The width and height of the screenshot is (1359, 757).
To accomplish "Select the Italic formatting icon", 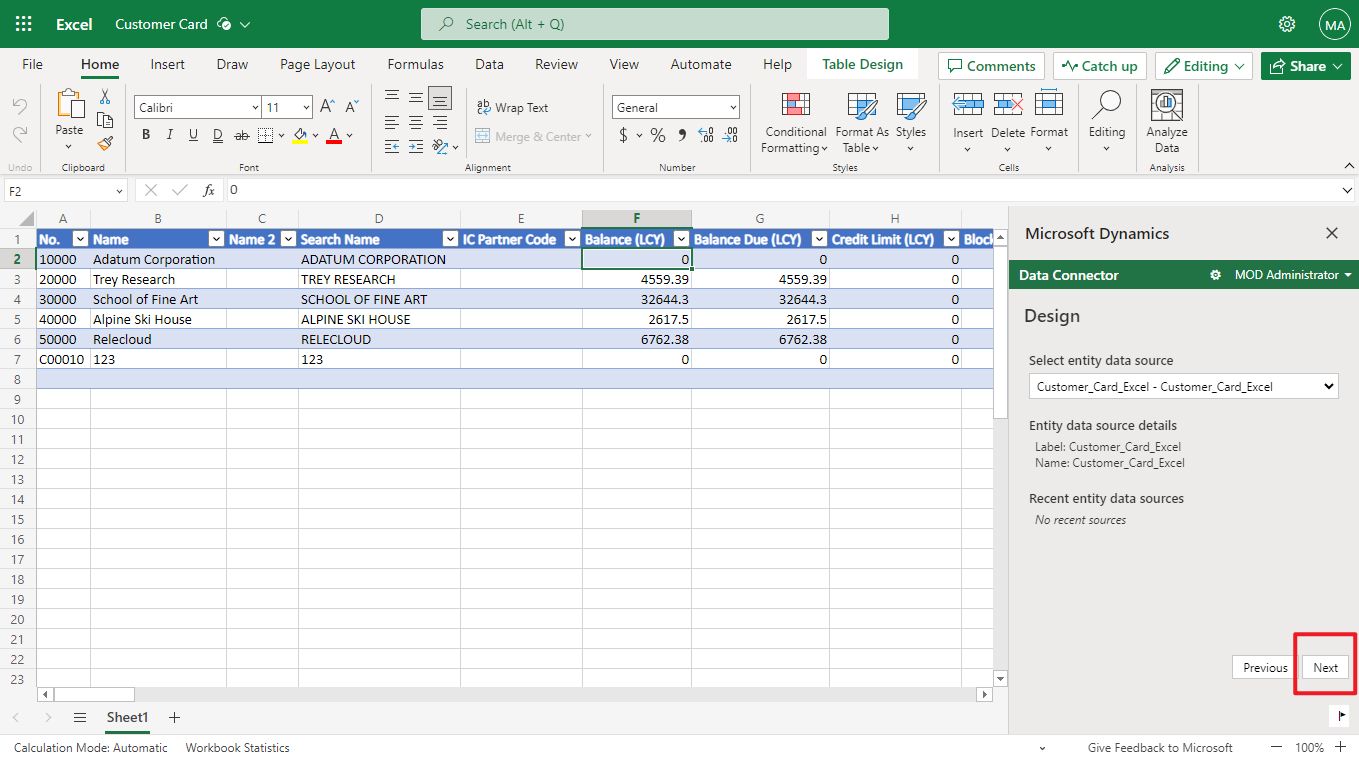I will click(x=169, y=135).
